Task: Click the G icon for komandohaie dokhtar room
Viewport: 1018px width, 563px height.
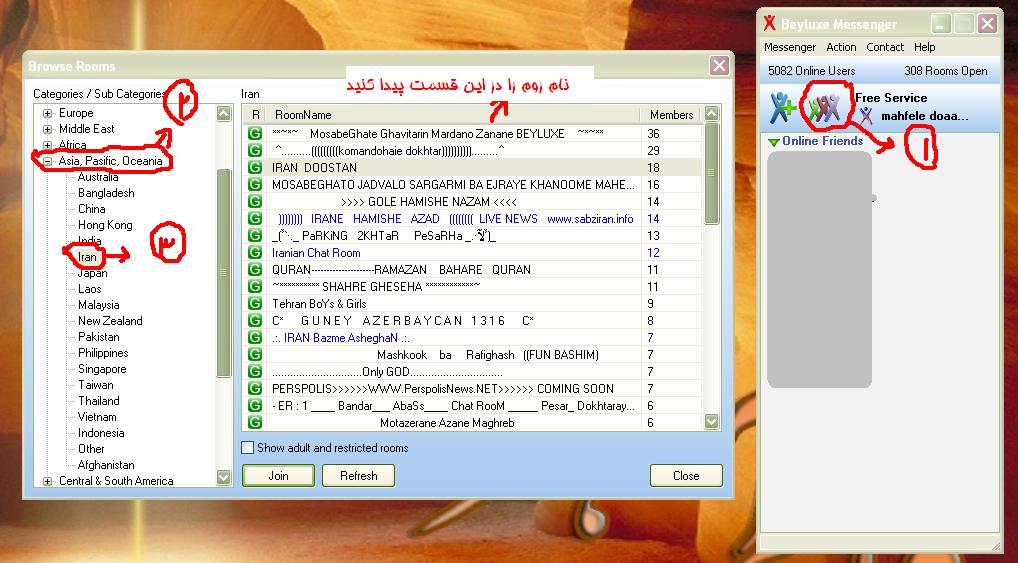Action: click(254, 150)
